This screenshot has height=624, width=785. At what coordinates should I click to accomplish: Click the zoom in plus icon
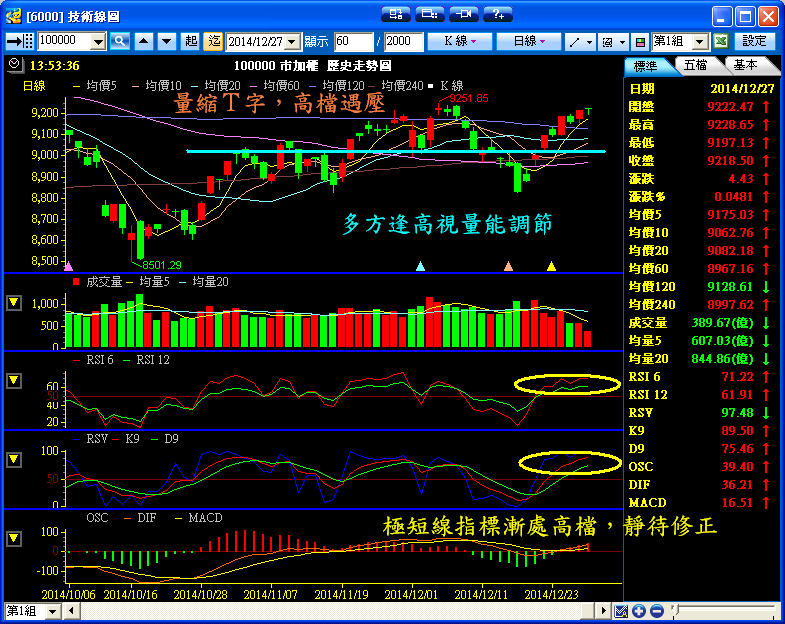click(x=640, y=611)
